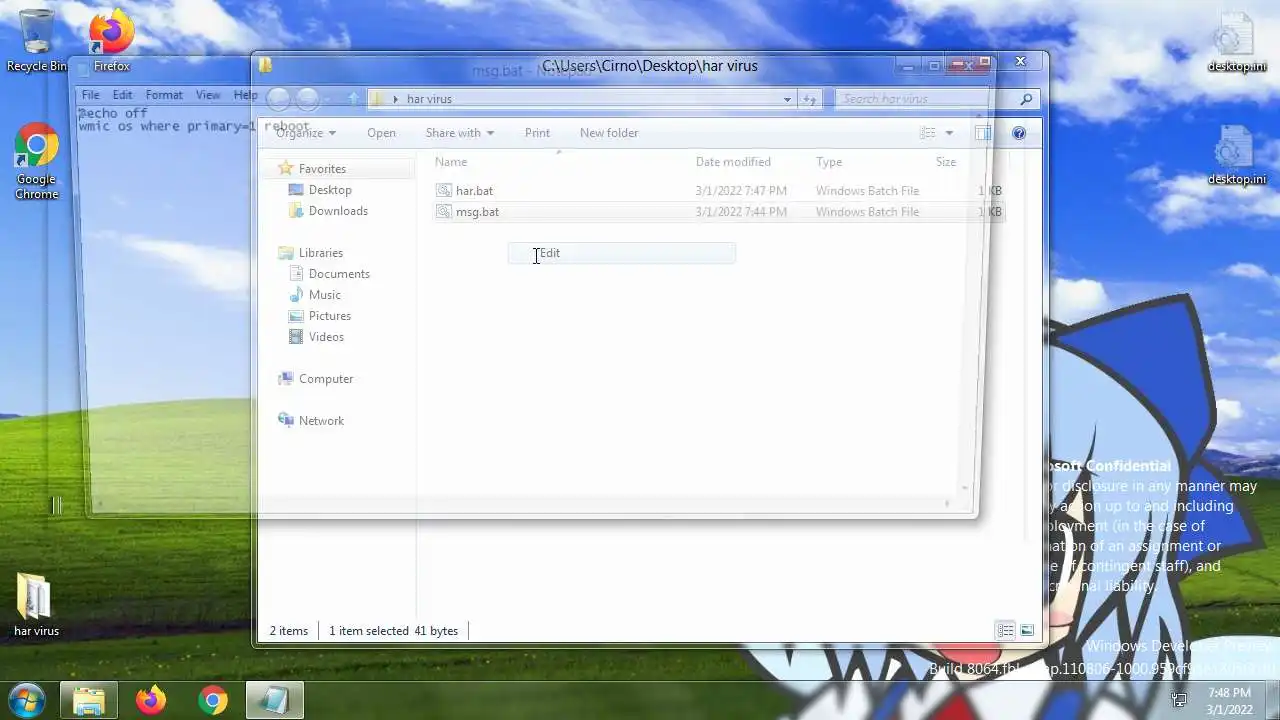
Task: Click the Explorer back navigation button
Action: pyautogui.click(x=279, y=98)
